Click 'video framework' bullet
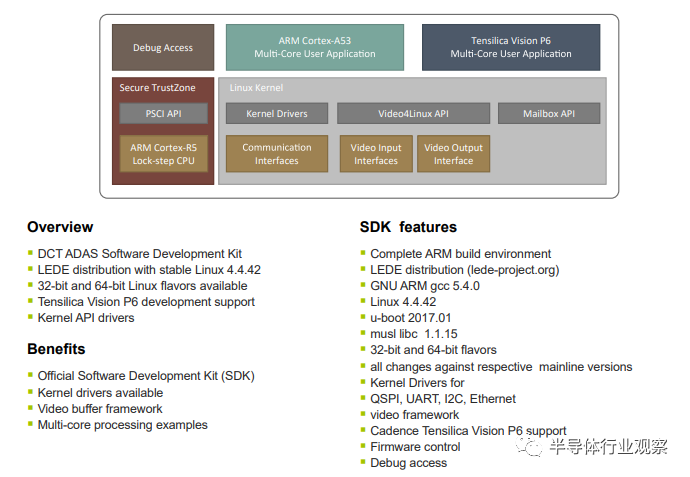Image resolution: width=690 pixels, height=477 pixels. [415, 415]
